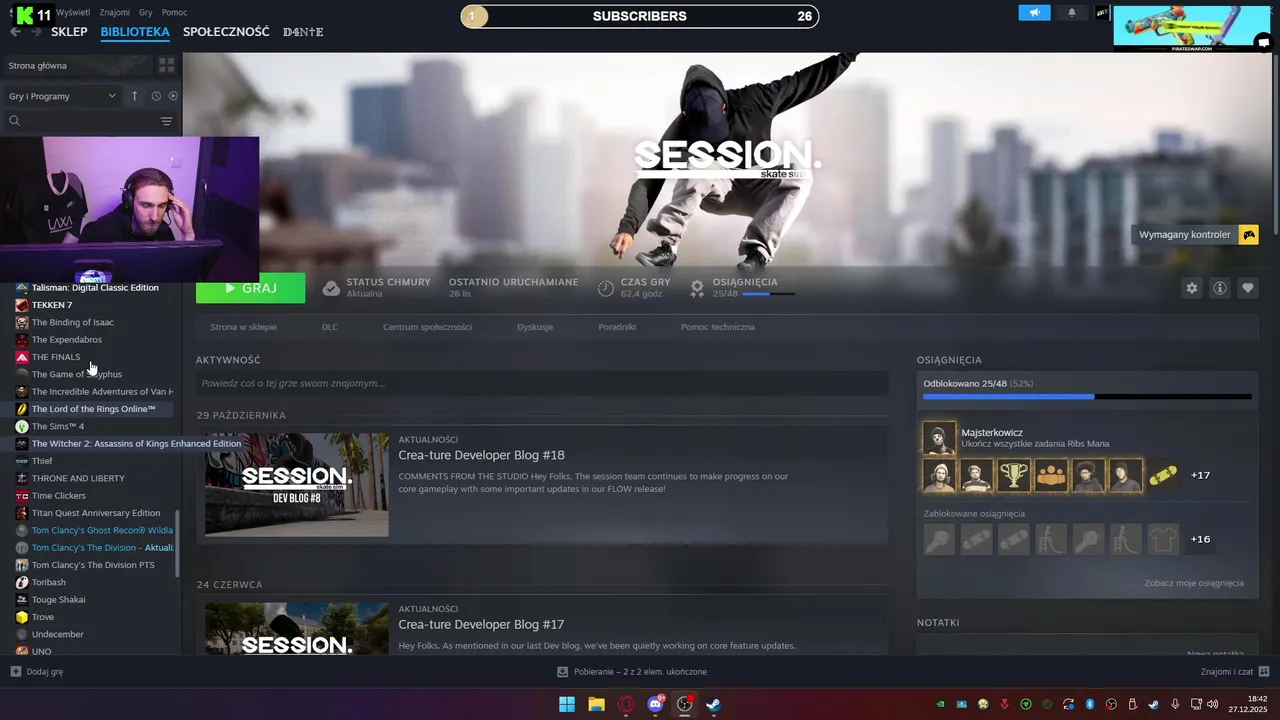Image resolution: width=1280 pixels, height=720 pixels.
Task: Open Discord from the taskbar
Action: click(656, 704)
